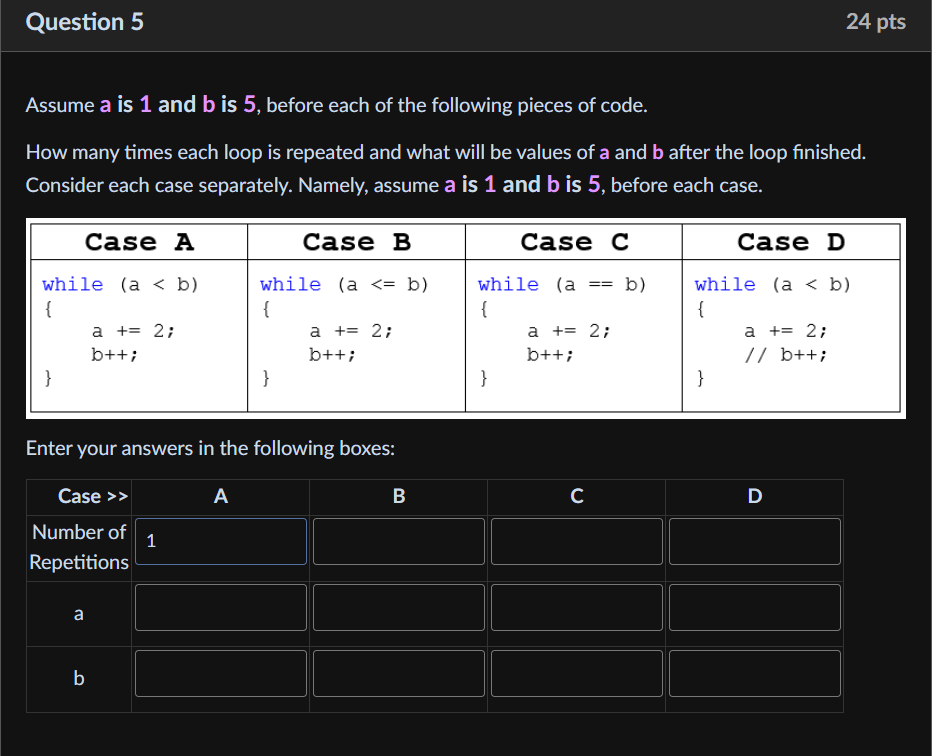Select the 'b' value box for case C
This screenshot has width=932, height=756.
[x=577, y=673]
